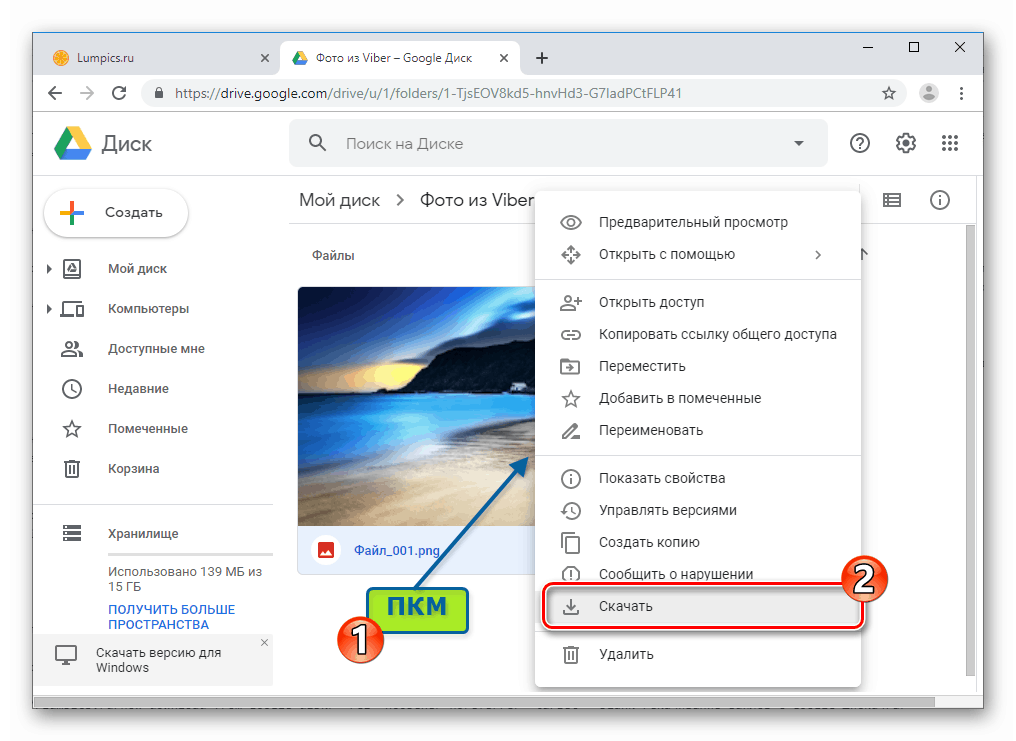Click the search magnifier icon
The image size is (1016, 741).
point(317,142)
